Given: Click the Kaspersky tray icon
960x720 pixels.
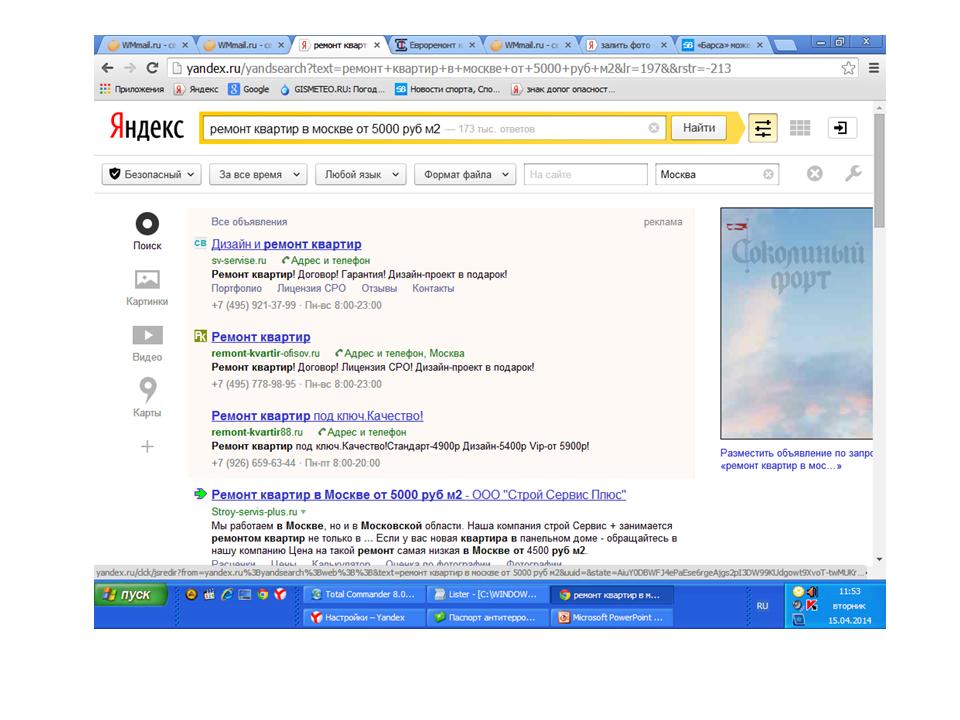Looking at the screenshot, I should pos(811,605).
